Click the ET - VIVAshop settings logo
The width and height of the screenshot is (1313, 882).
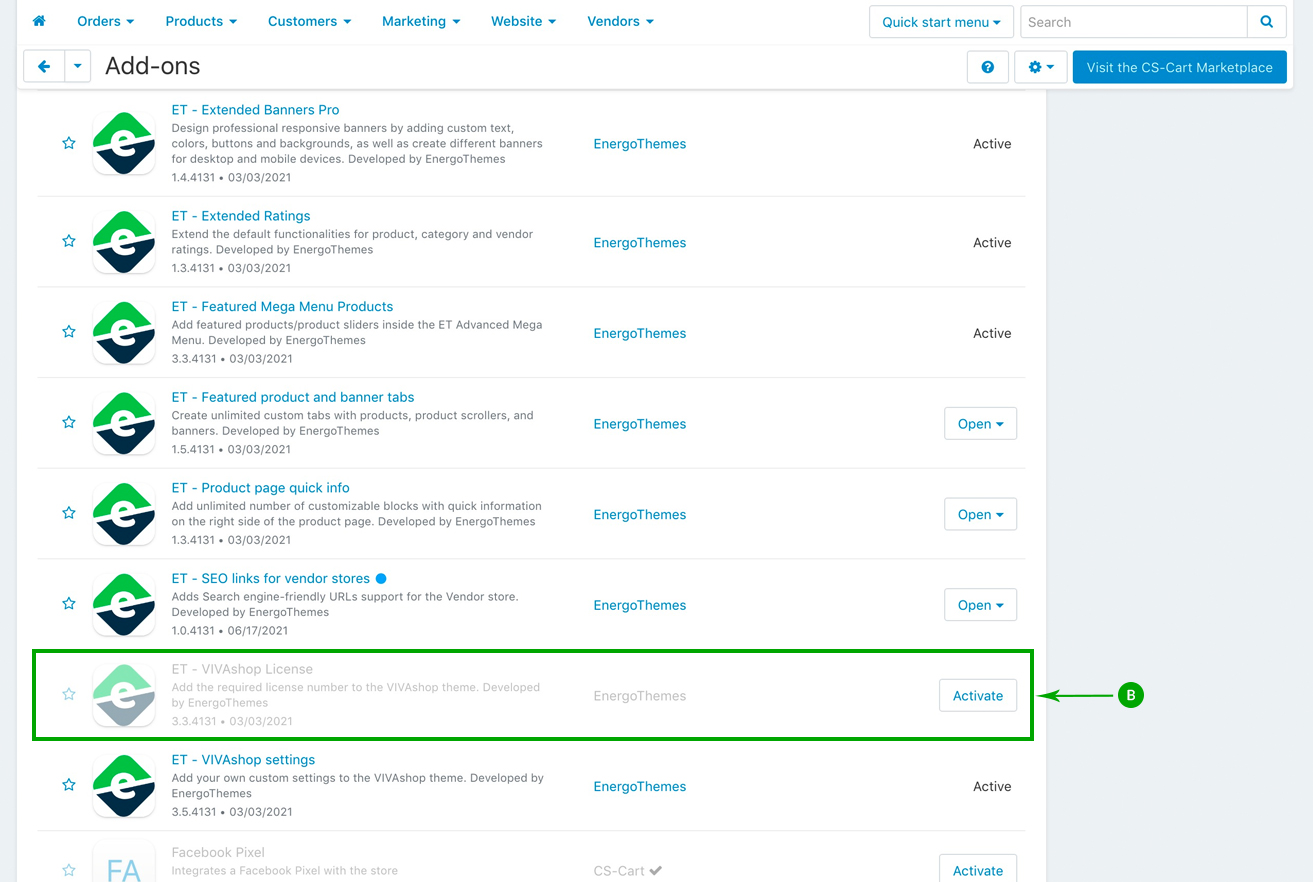click(x=124, y=786)
